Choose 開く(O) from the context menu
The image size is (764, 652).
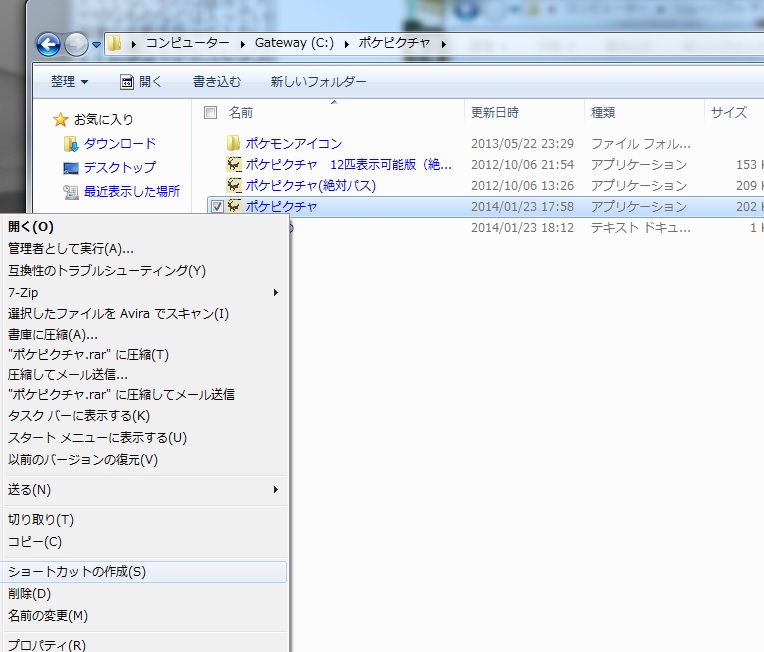click(x=145, y=227)
